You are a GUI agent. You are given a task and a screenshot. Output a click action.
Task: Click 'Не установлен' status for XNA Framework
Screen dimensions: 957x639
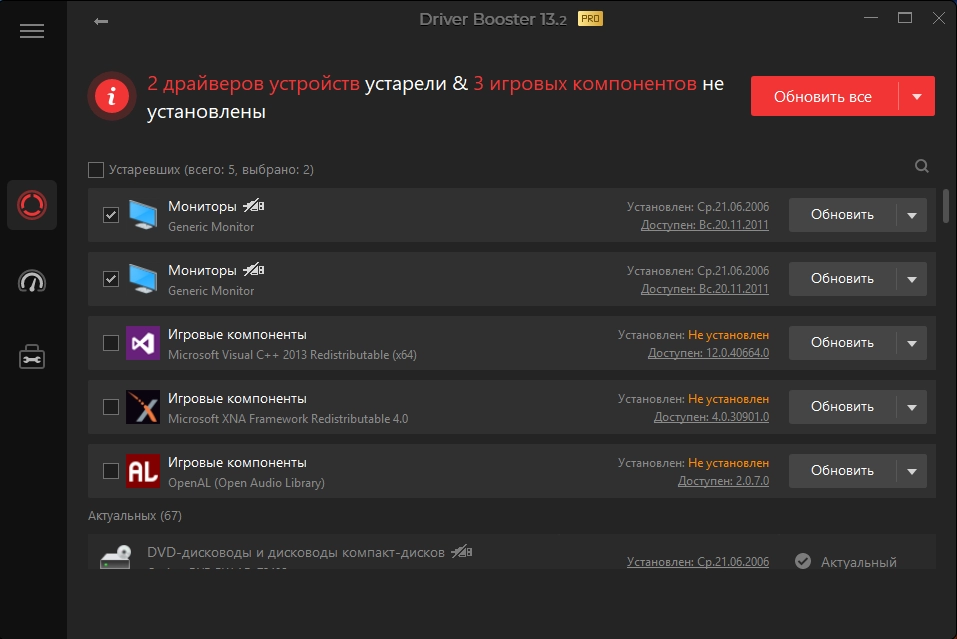click(x=728, y=399)
